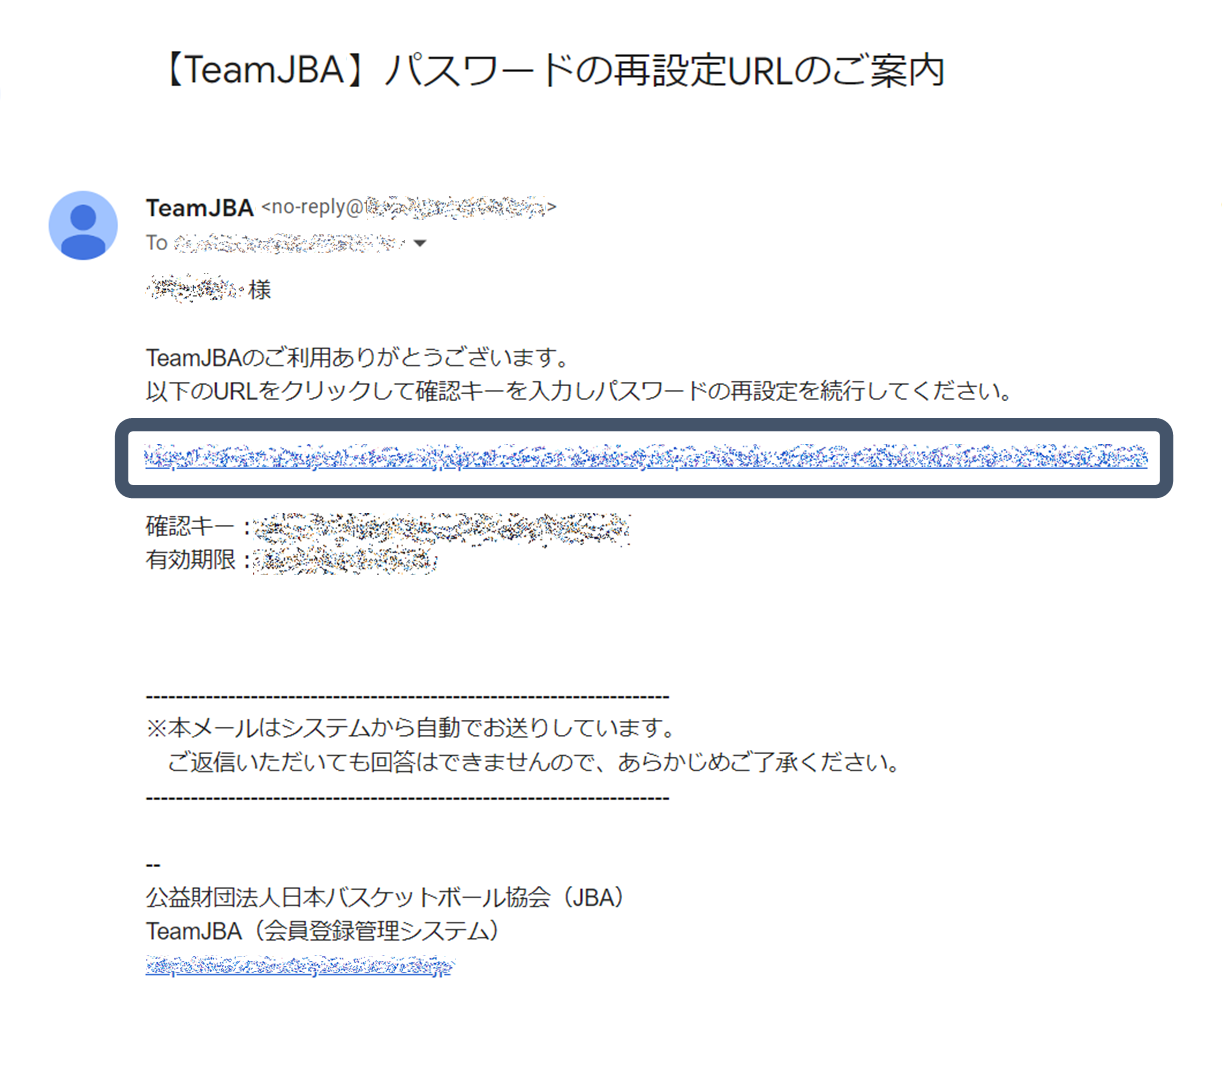Open the password reset URL link
The image size is (1222, 1072).
pos(646,457)
